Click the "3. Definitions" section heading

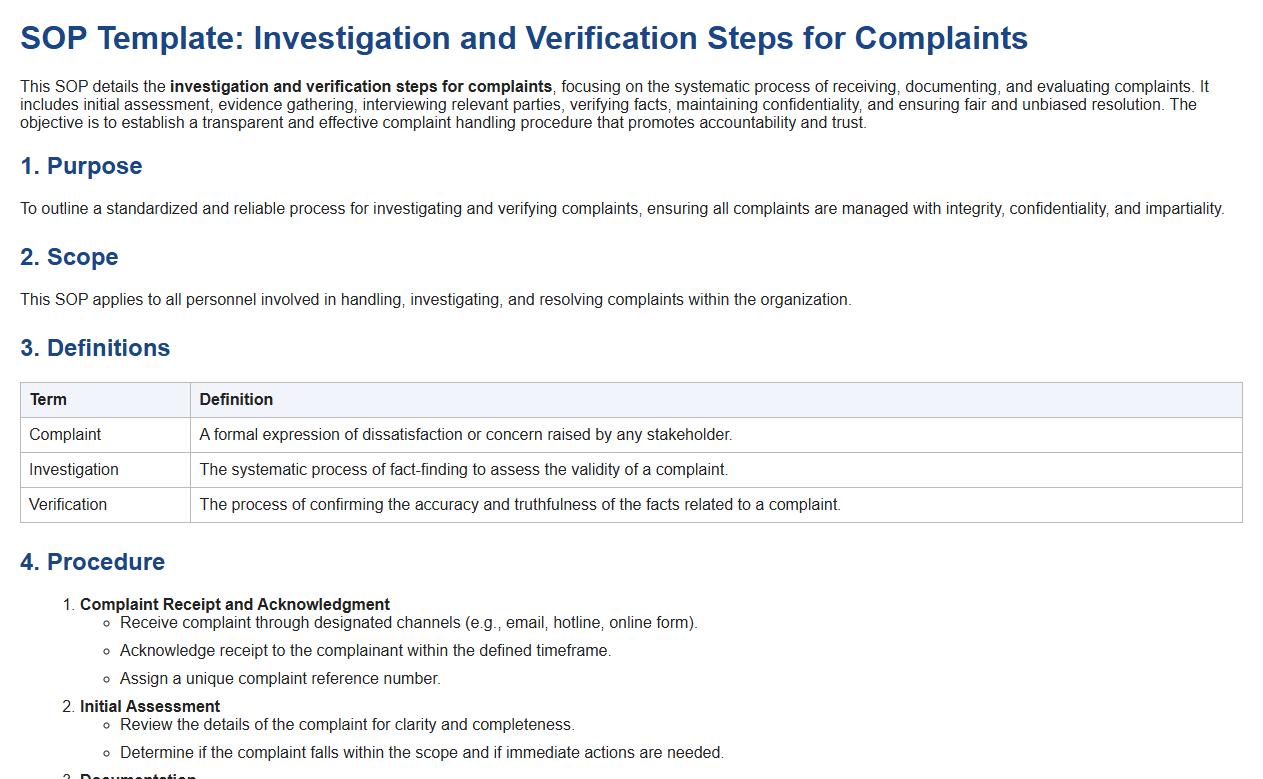tap(95, 348)
